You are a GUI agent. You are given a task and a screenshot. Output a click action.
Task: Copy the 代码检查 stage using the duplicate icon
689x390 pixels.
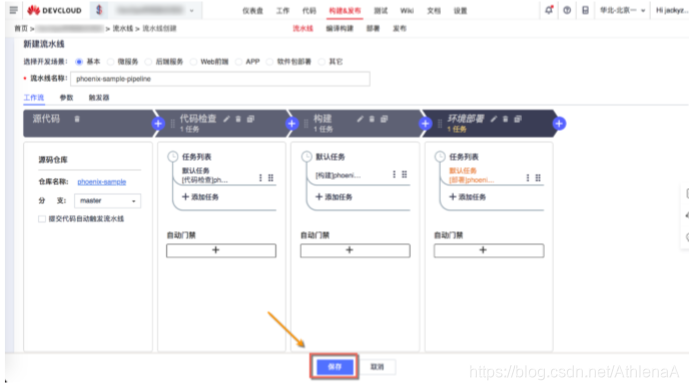[250, 119]
